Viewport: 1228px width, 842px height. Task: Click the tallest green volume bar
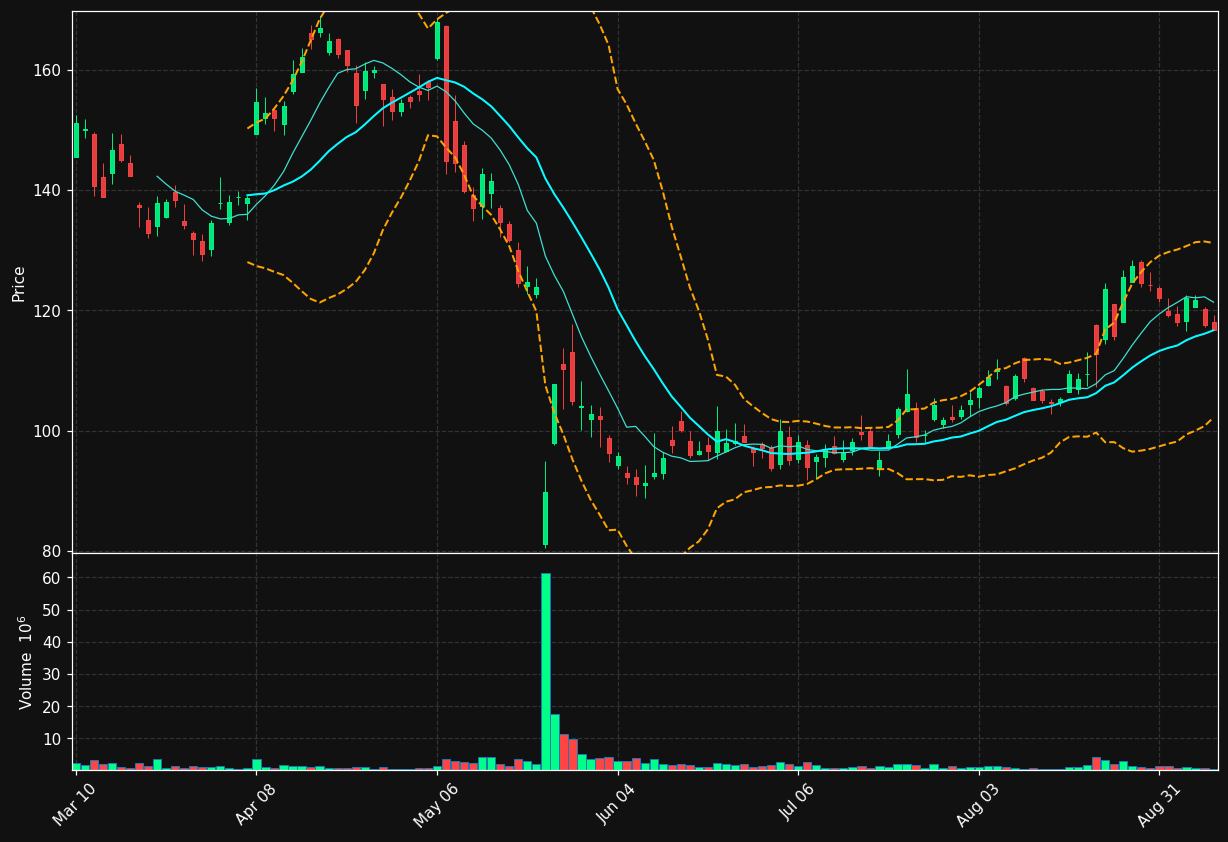coord(545,671)
